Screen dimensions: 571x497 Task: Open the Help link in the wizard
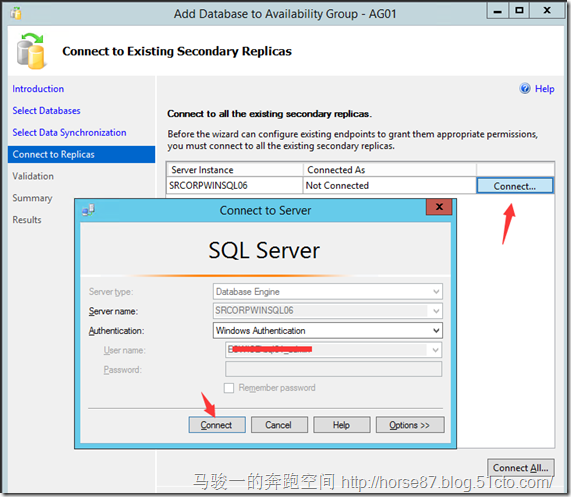(544, 89)
